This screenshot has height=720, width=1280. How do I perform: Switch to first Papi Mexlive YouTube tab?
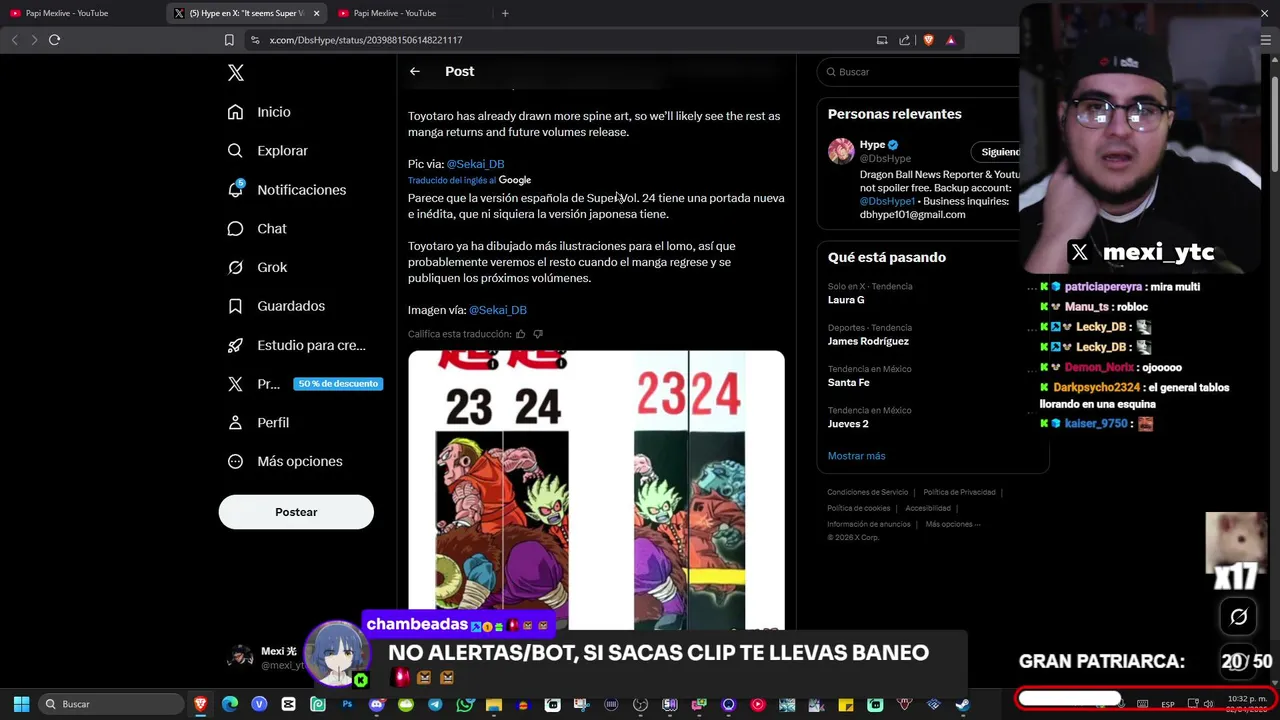(x=80, y=13)
